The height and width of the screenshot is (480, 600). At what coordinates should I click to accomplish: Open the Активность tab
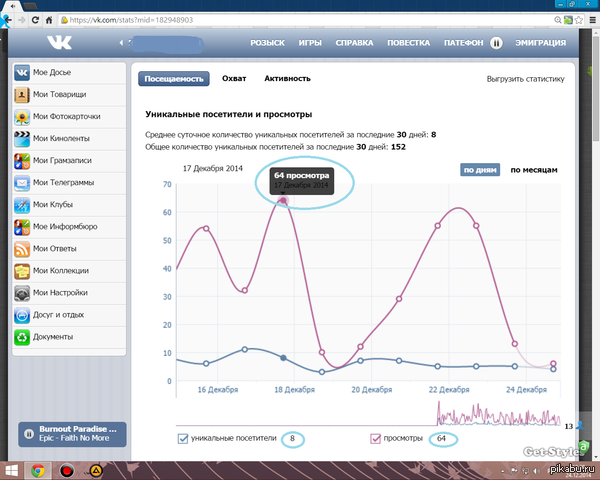pyautogui.click(x=287, y=78)
